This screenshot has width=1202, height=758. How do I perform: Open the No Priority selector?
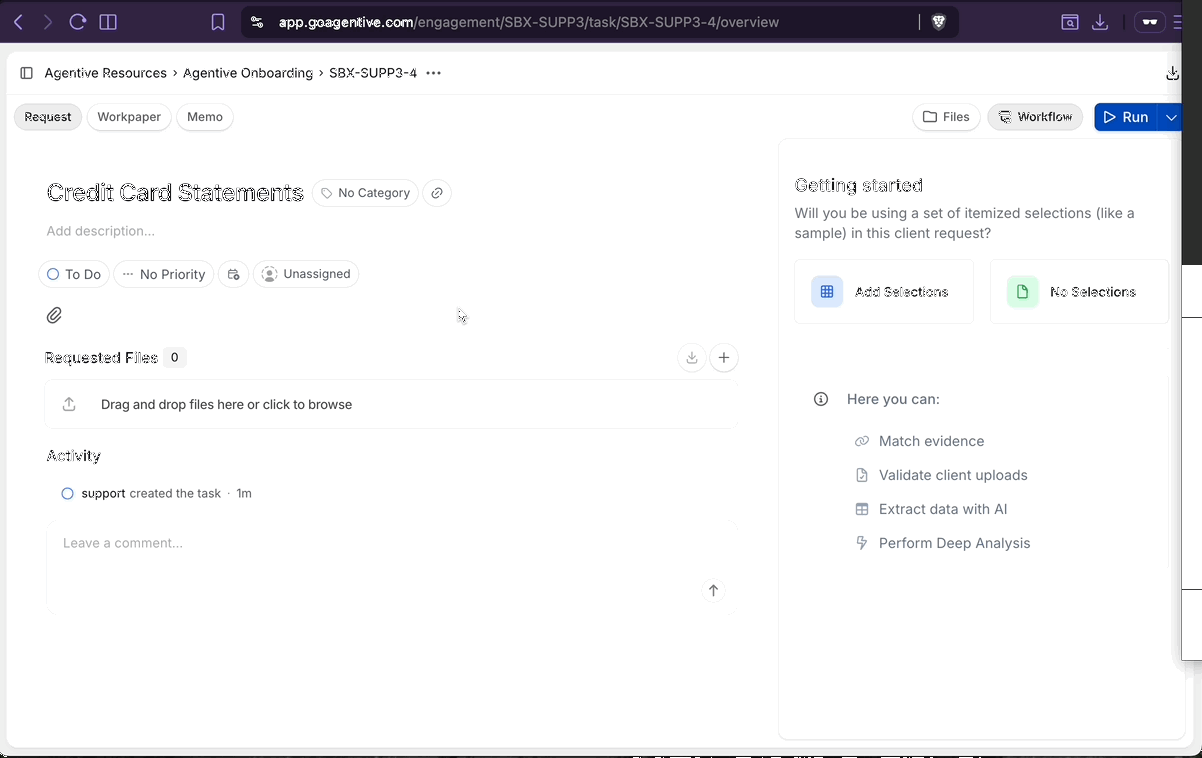point(164,274)
